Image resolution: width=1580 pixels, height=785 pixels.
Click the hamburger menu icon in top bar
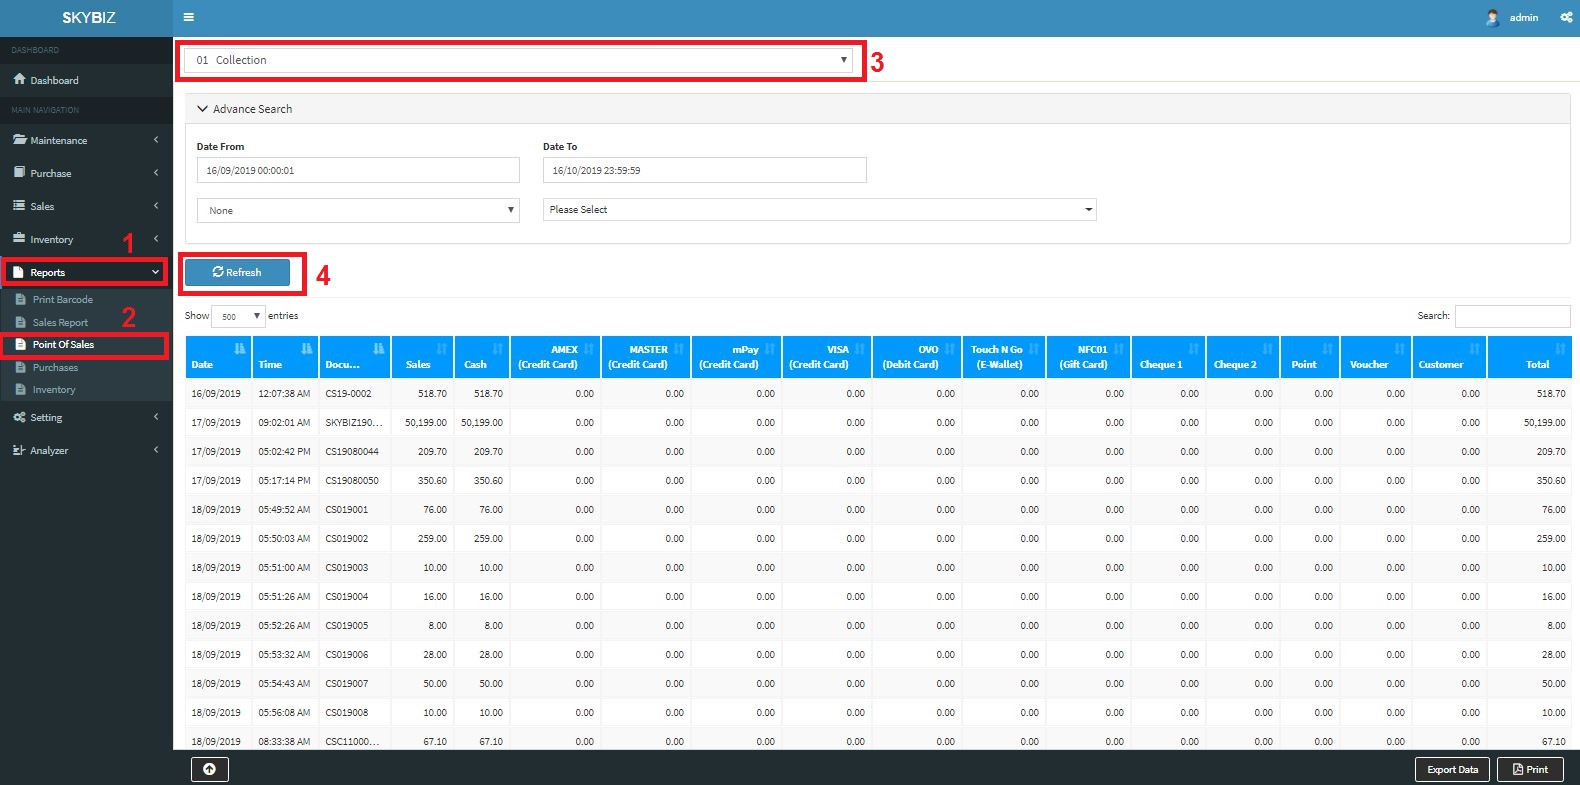[x=188, y=17]
